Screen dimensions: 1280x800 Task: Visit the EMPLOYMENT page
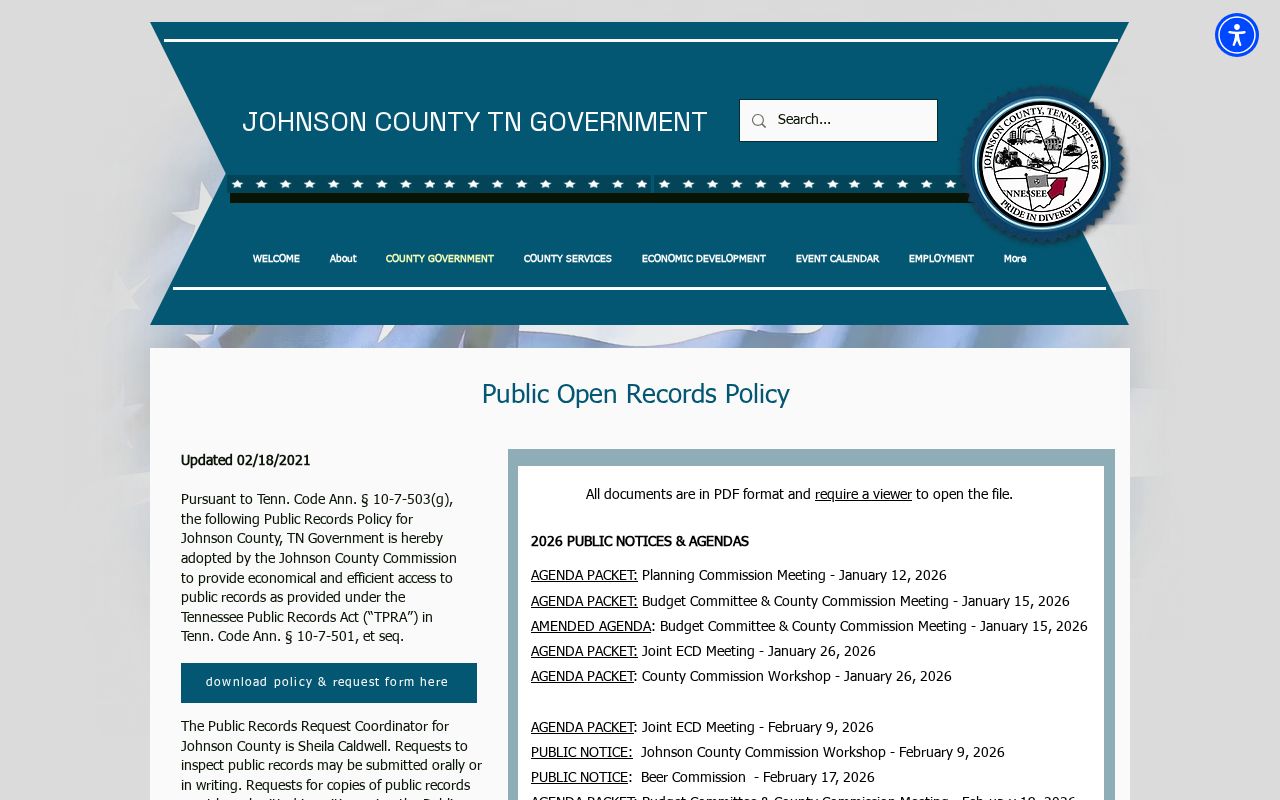pyautogui.click(x=941, y=259)
